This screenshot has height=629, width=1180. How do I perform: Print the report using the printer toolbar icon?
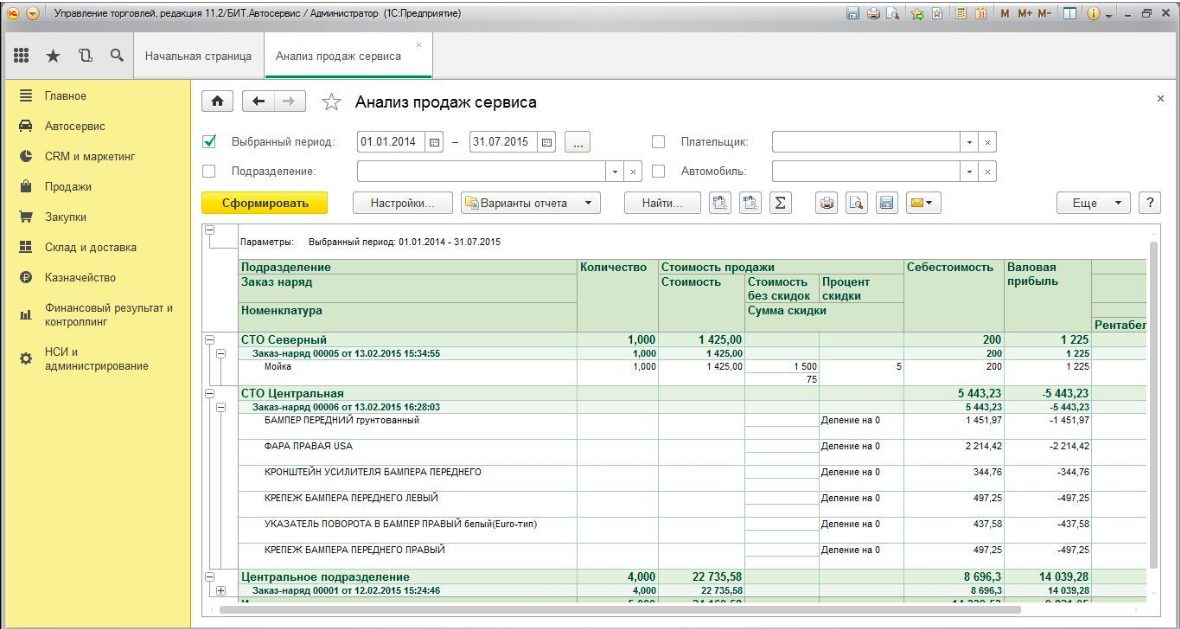click(827, 203)
